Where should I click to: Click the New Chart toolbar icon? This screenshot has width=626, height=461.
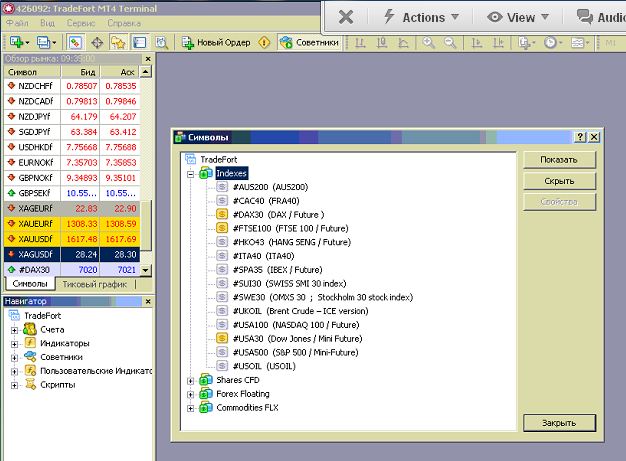pos(19,42)
